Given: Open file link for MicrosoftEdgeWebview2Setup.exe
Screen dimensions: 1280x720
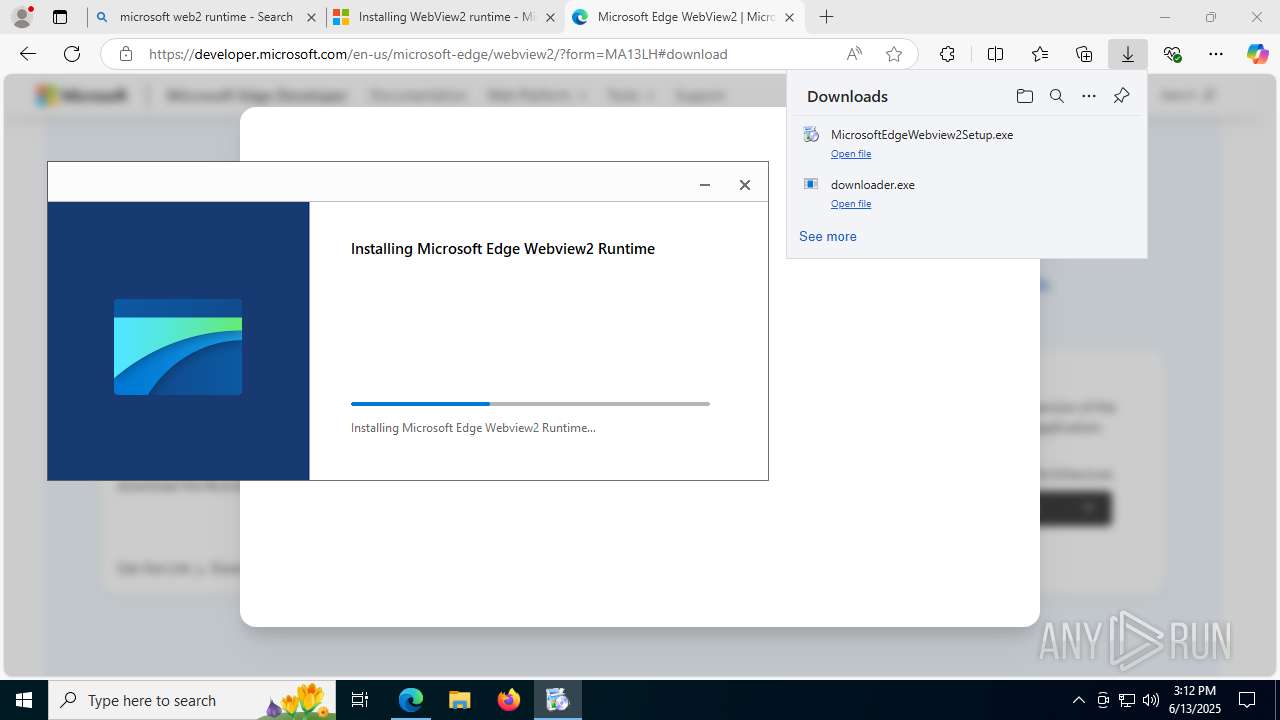Looking at the screenshot, I should [x=851, y=154].
